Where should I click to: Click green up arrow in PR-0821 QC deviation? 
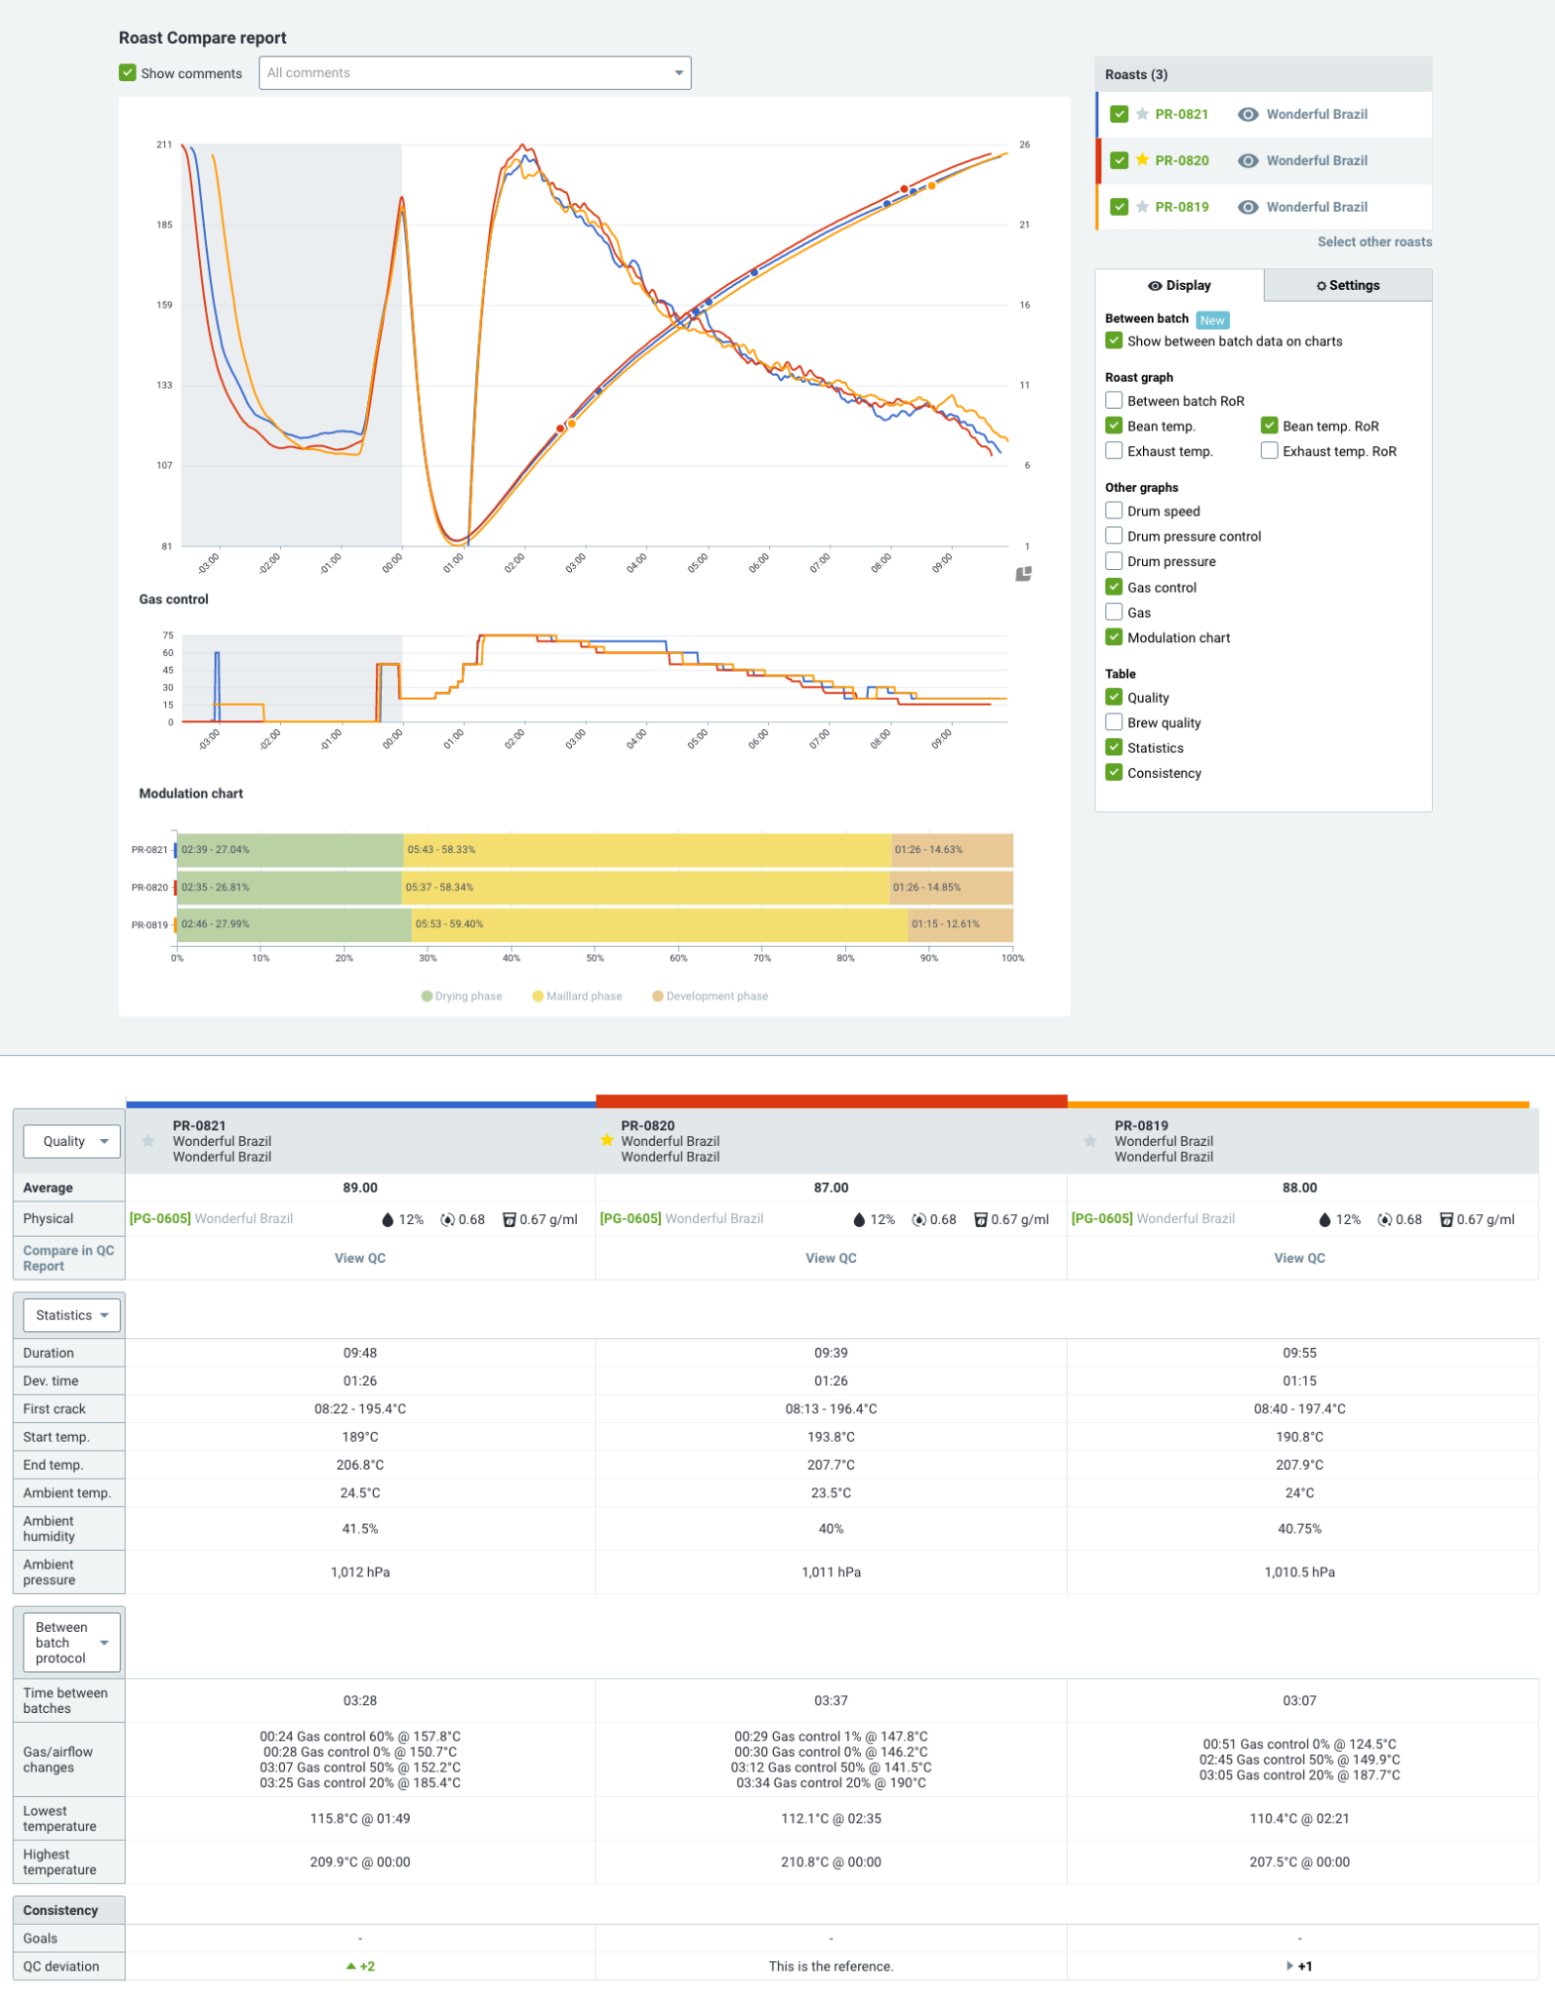[x=351, y=1966]
